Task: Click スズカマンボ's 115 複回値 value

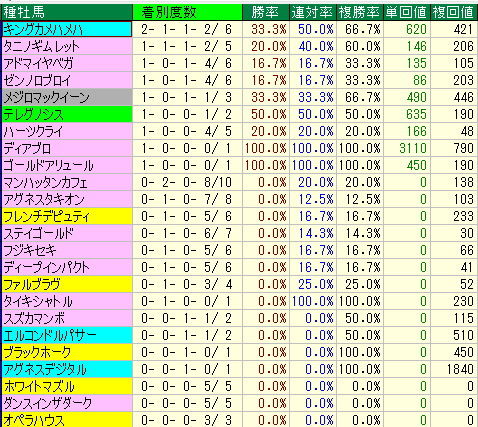Action: [x=463, y=318]
